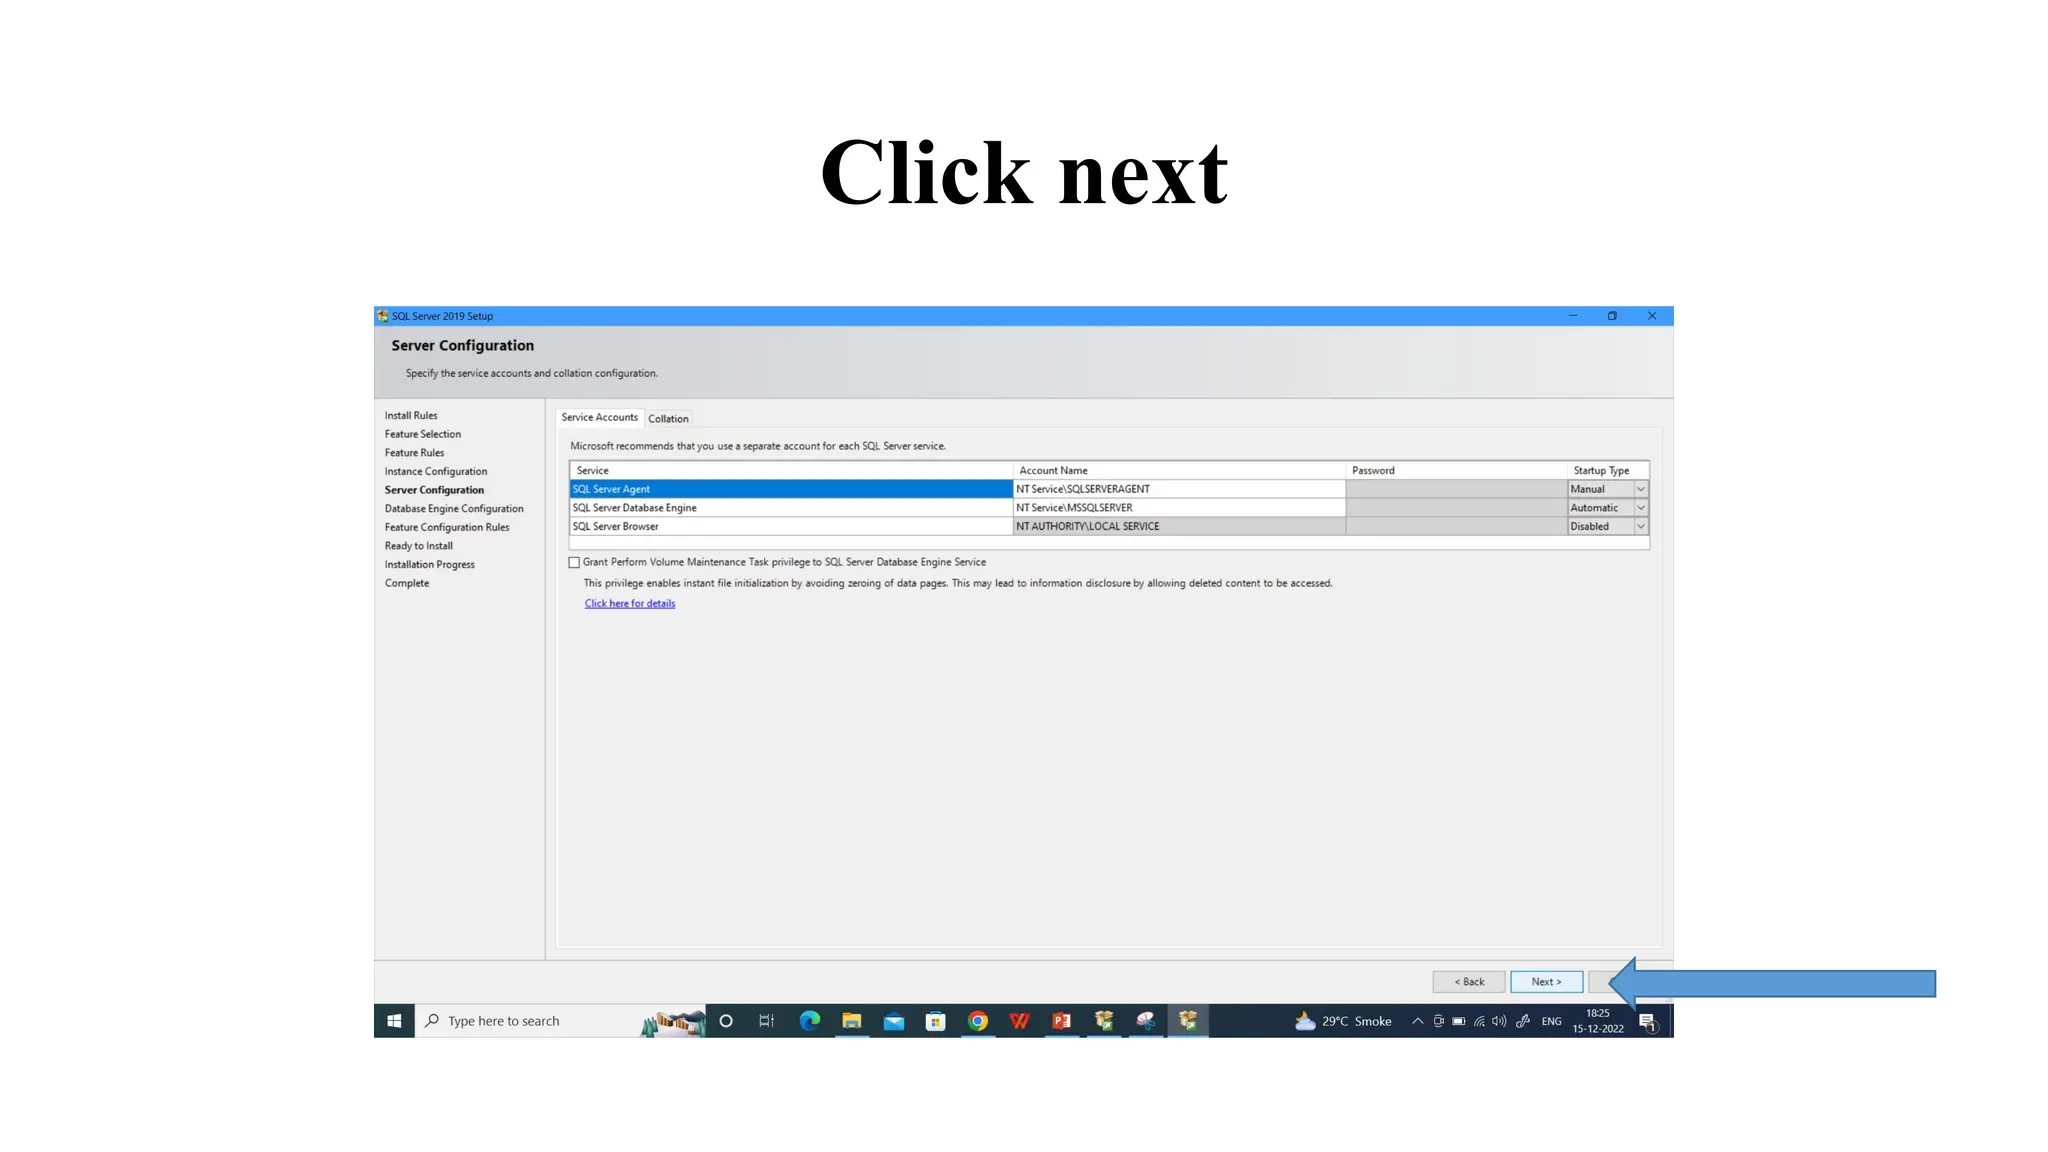The image size is (2048, 1152).
Task: Open the Windows Start menu
Action: [394, 1021]
